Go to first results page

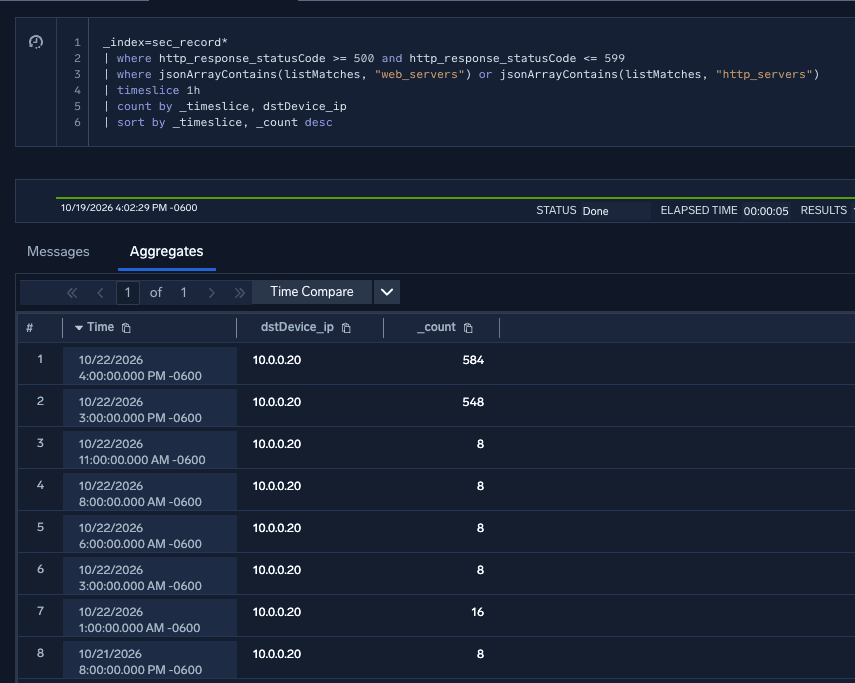tap(72, 293)
